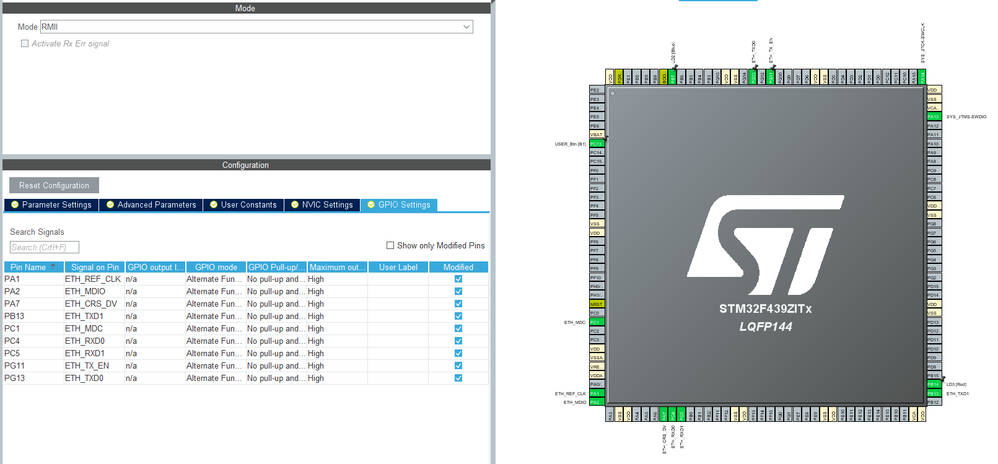Click the Signal on Pin column header
This screenshot has height=464, width=998.
click(94, 267)
